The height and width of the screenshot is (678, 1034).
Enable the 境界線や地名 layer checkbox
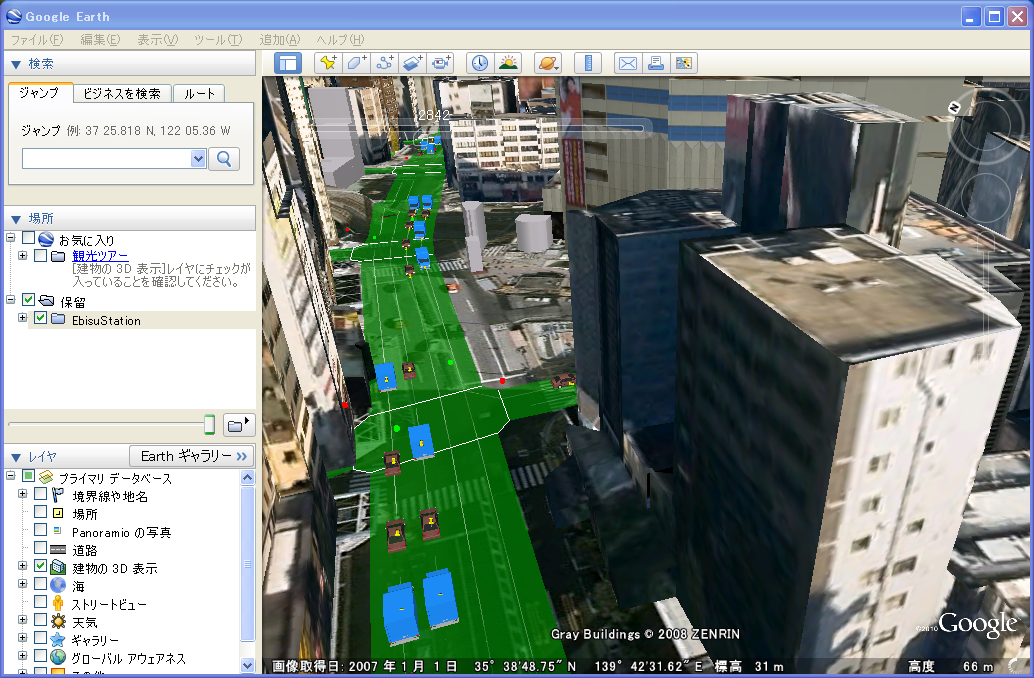tap(41, 494)
